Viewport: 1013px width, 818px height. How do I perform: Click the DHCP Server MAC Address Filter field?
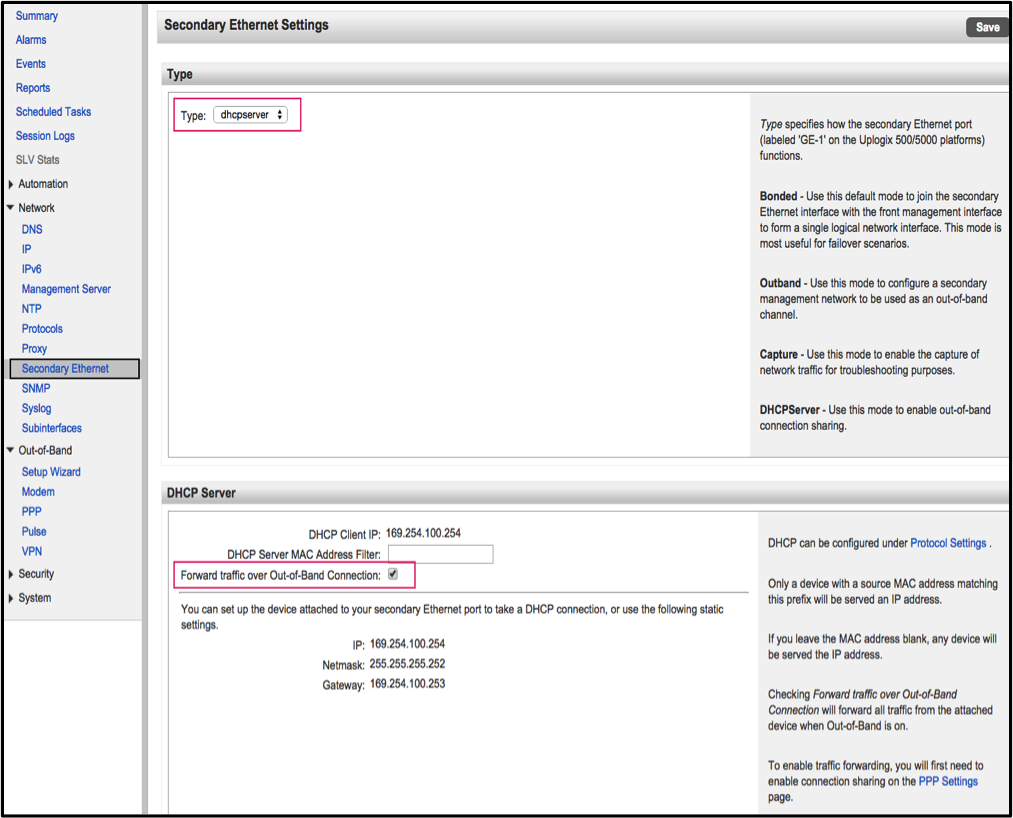440,554
